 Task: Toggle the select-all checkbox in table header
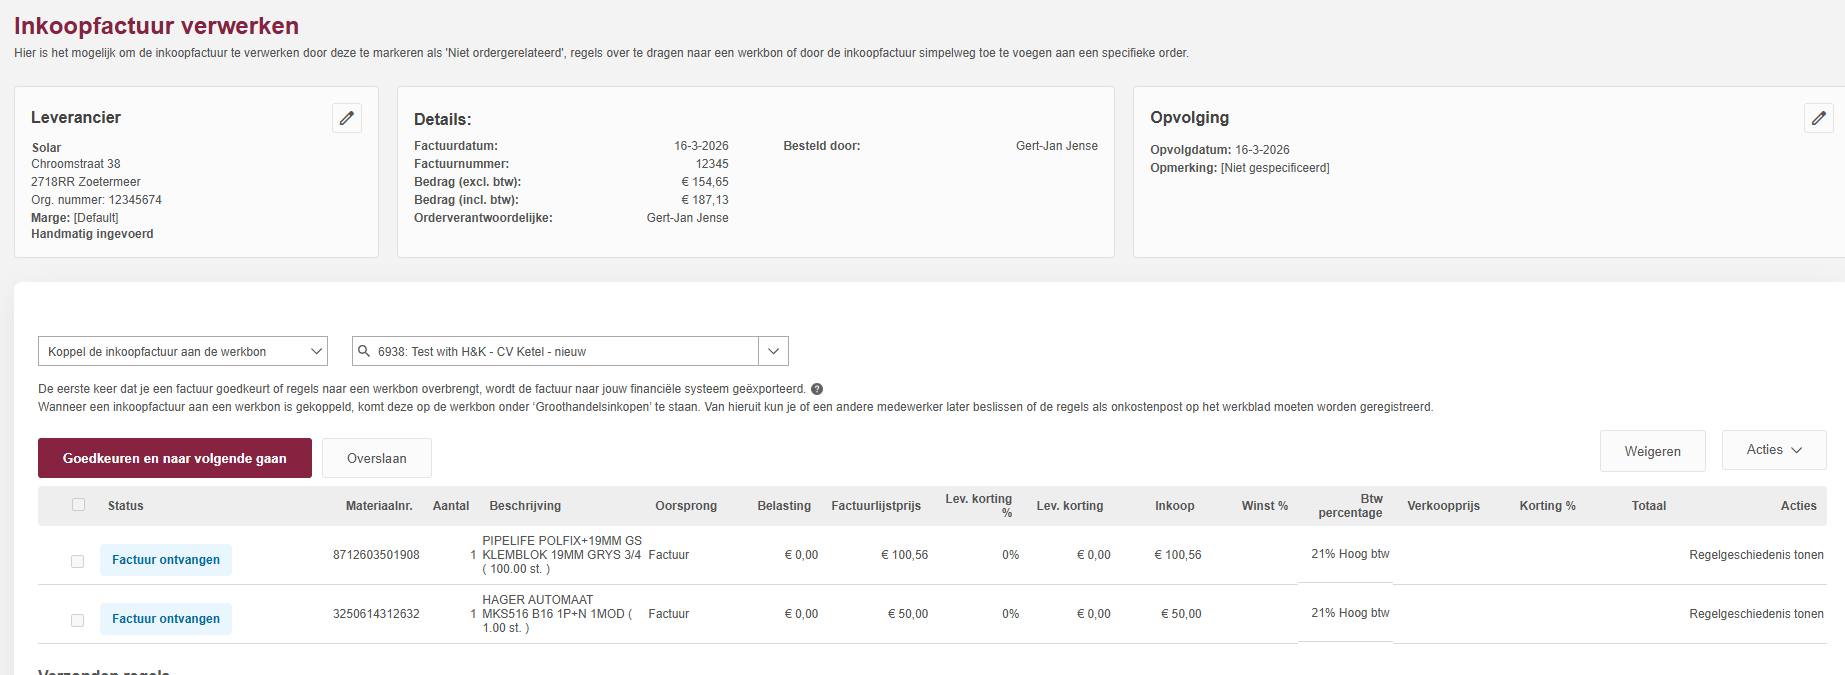(78, 505)
